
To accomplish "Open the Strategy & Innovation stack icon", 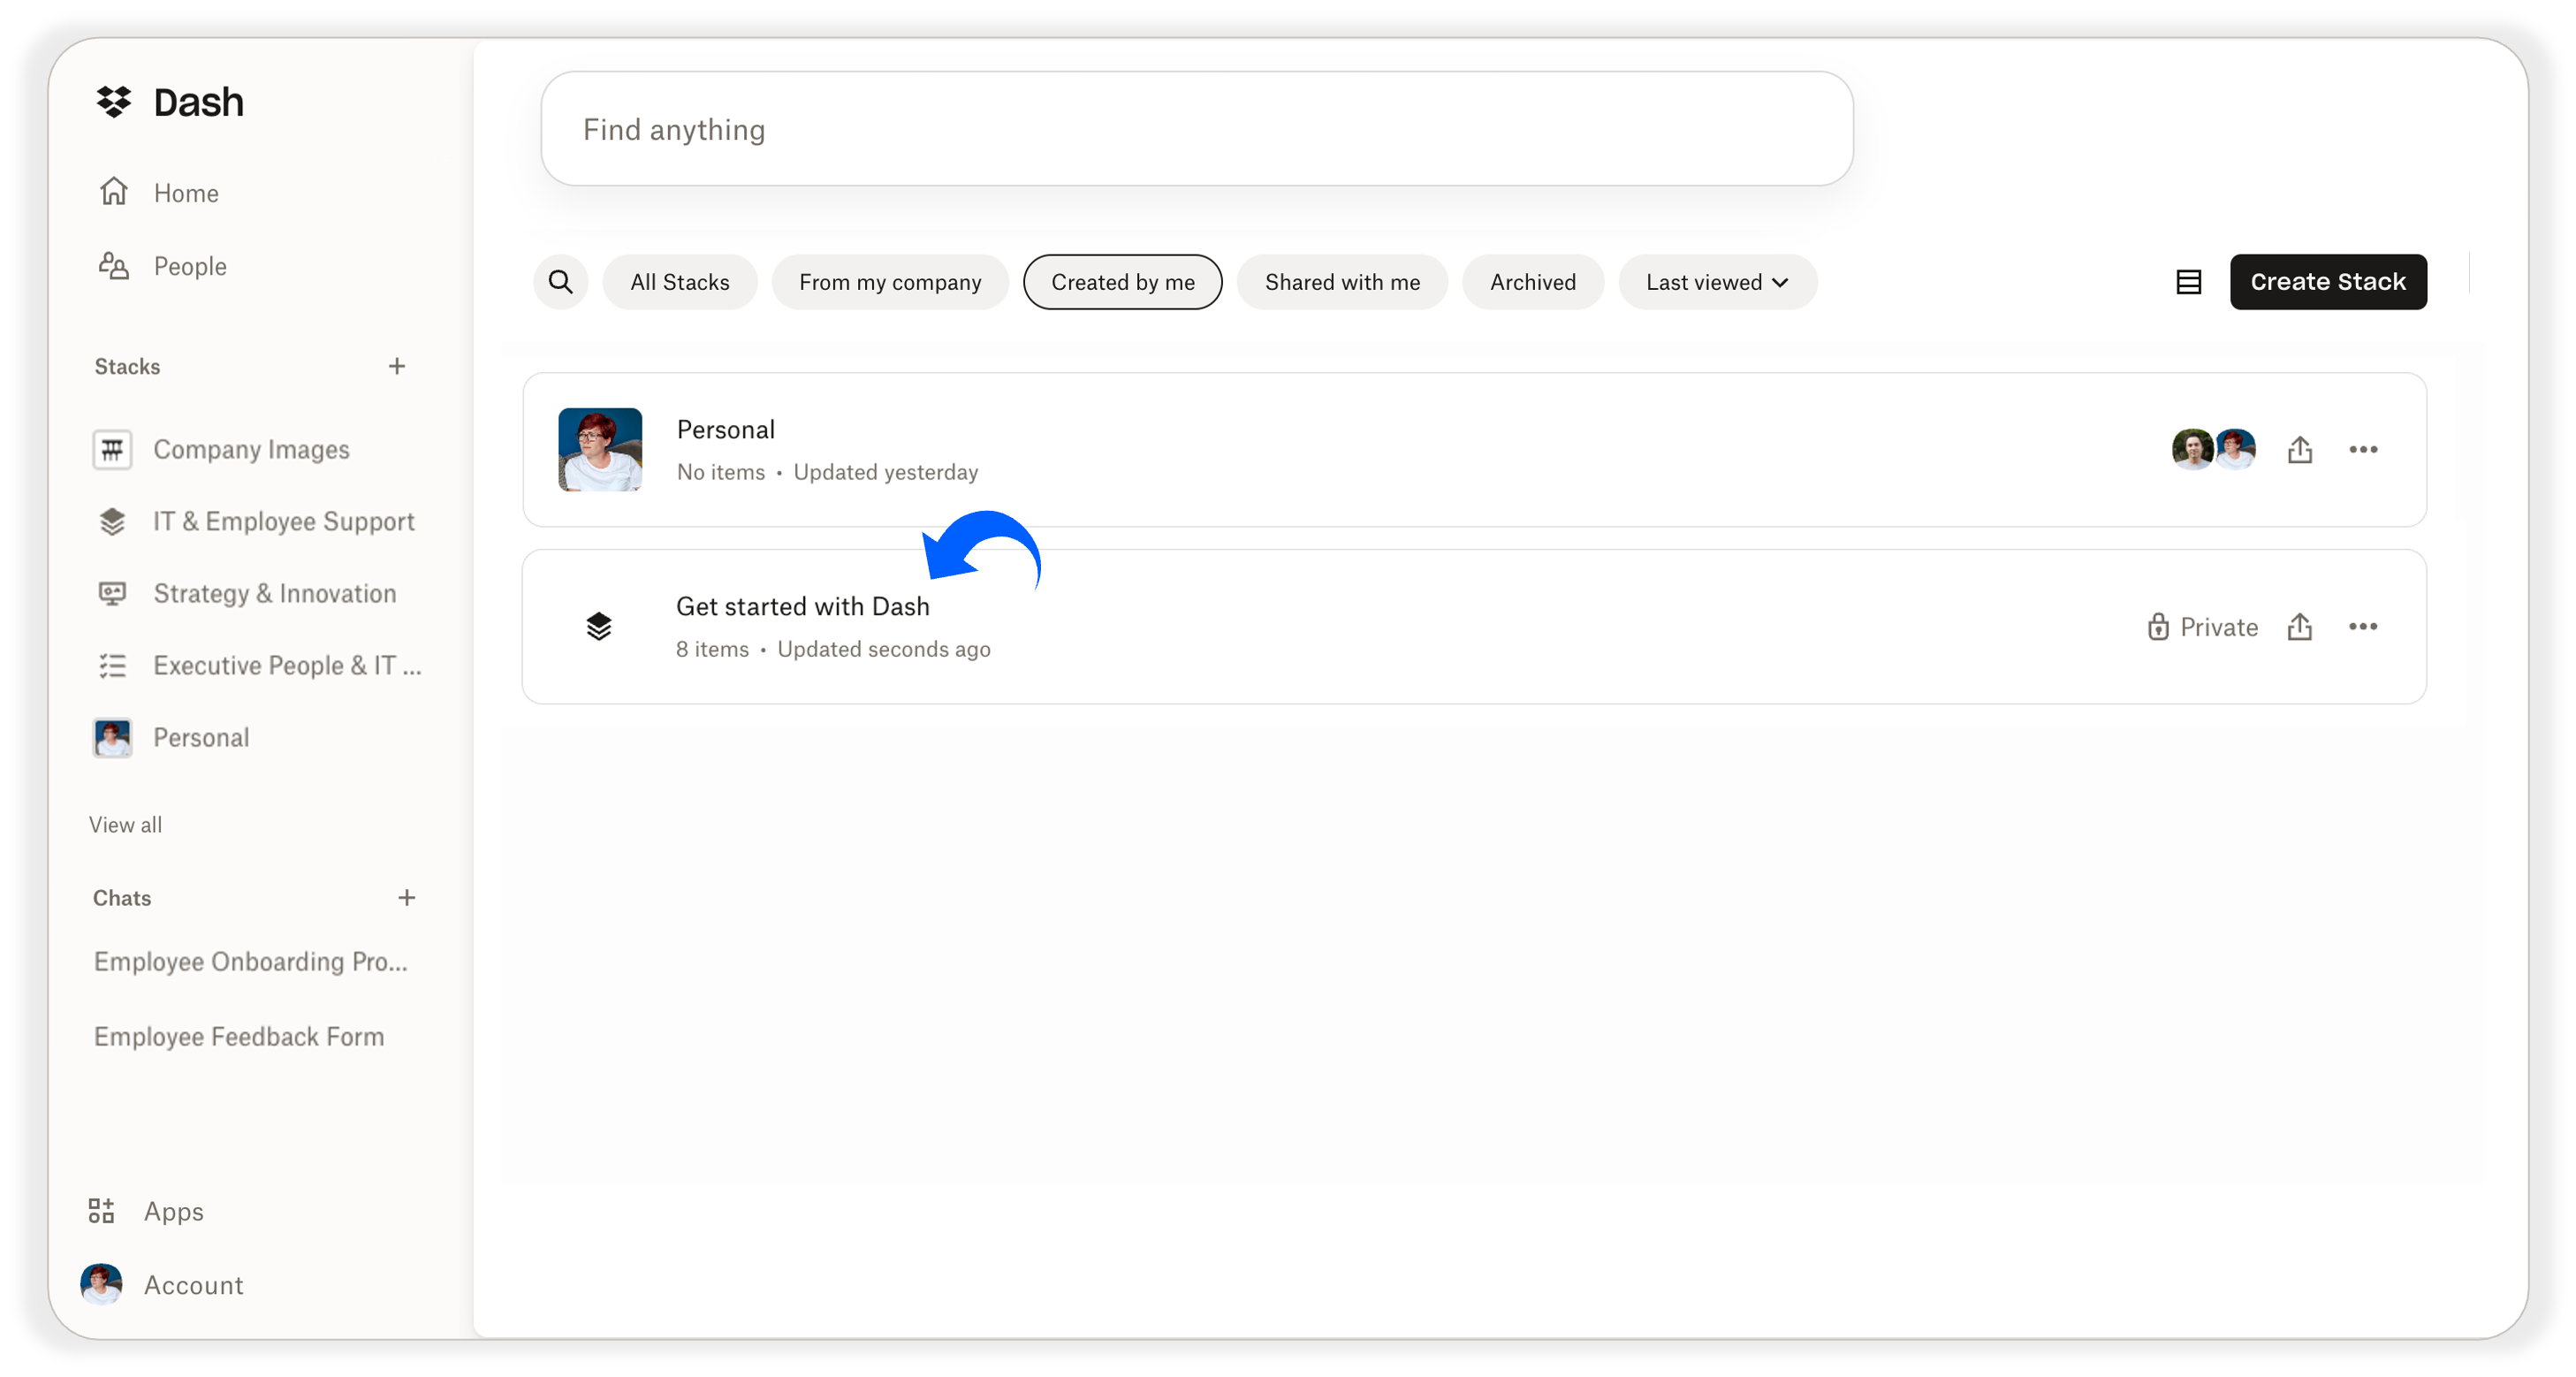I will [112, 593].
